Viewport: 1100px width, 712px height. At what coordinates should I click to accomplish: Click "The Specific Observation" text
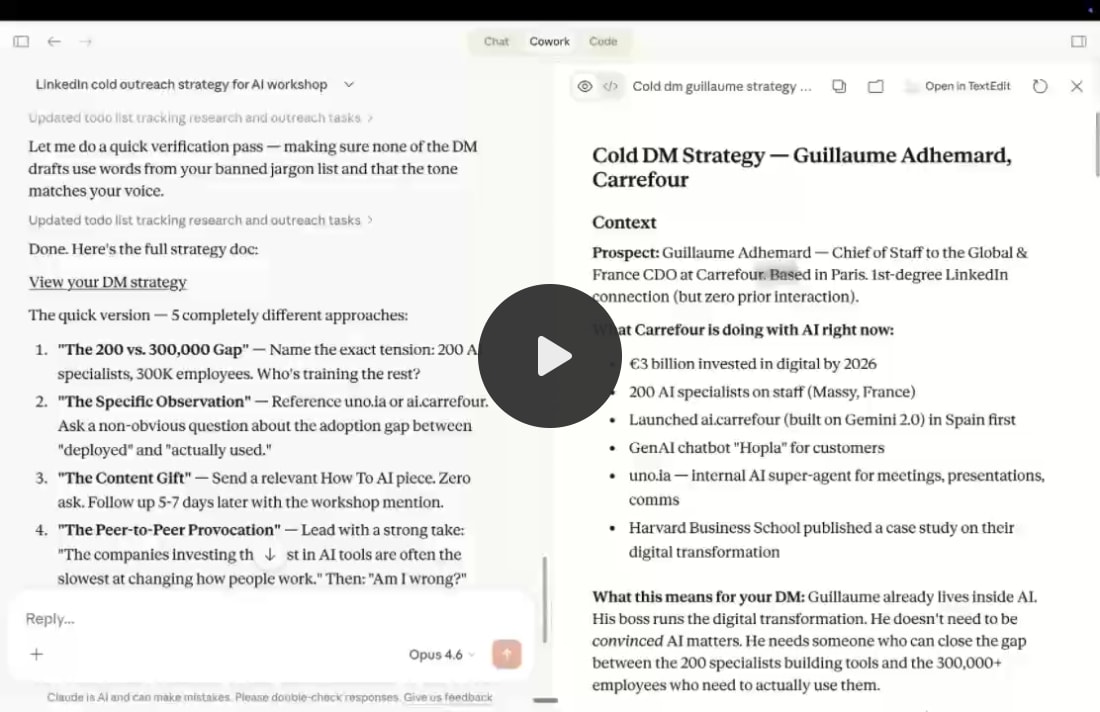[x=154, y=401]
